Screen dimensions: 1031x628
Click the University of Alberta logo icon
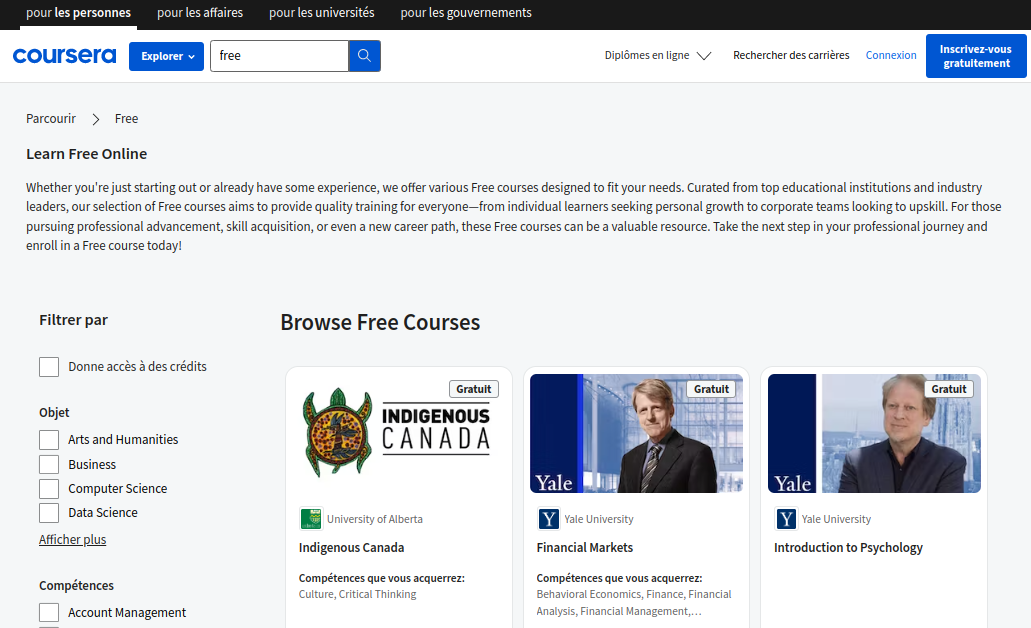[311, 519]
